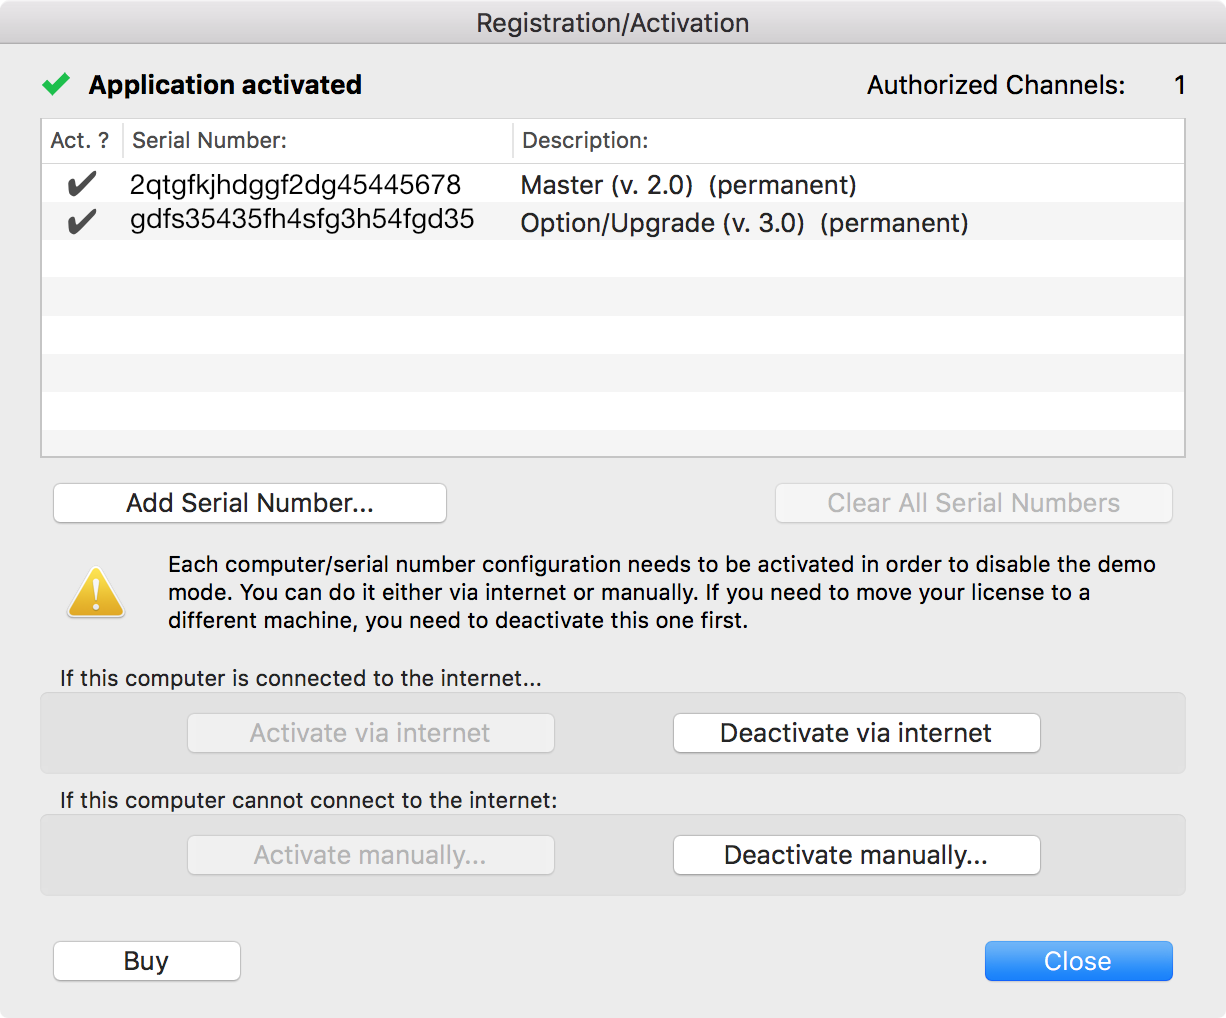Click activation checkmark for Option/Upgrade serial row
The height and width of the screenshot is (1018, 1226).
tap(82, 221)
